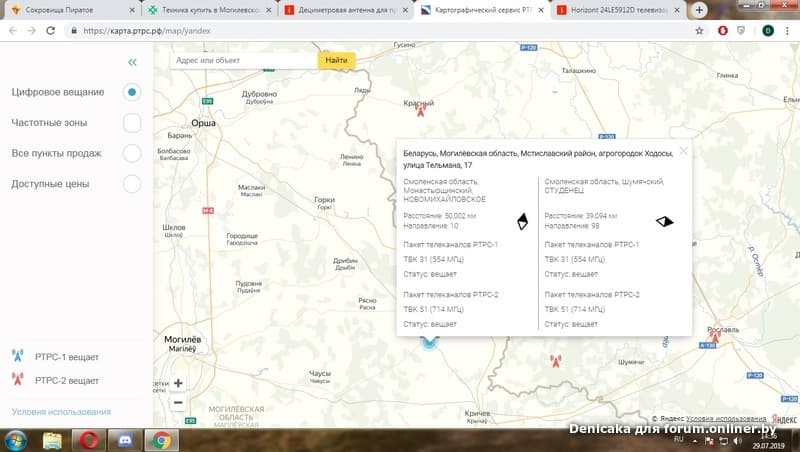Click the Chrome icon in the taskbar
This screenshot has height=452, width=800.
(162, 441)
